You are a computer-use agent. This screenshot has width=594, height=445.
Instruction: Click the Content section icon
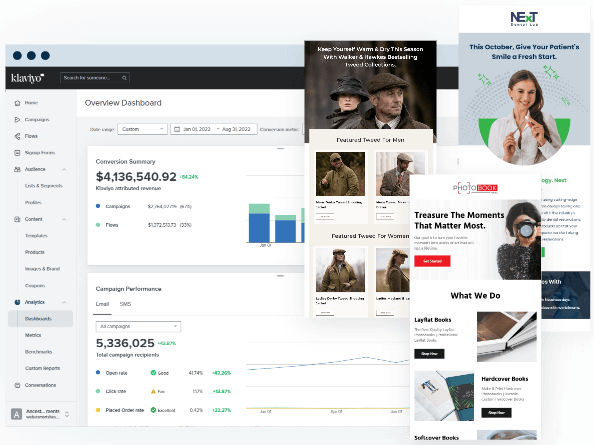point(17,219)
